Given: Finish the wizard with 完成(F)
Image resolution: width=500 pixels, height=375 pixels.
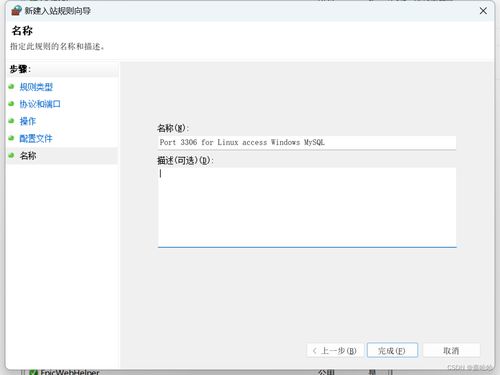Looking at the screenshot, I should [392, 350].
